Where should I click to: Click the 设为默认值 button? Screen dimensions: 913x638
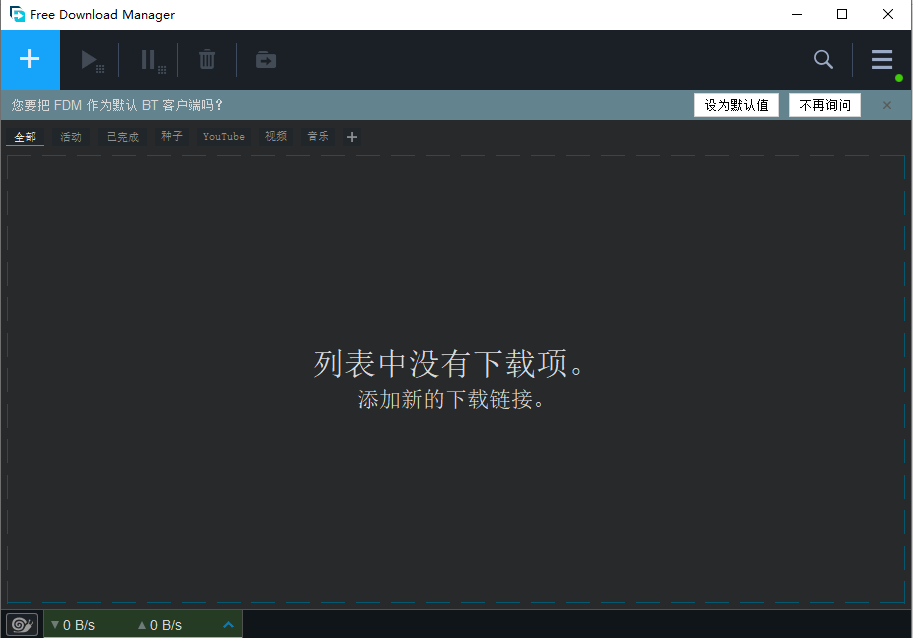[x=736, y=104]
